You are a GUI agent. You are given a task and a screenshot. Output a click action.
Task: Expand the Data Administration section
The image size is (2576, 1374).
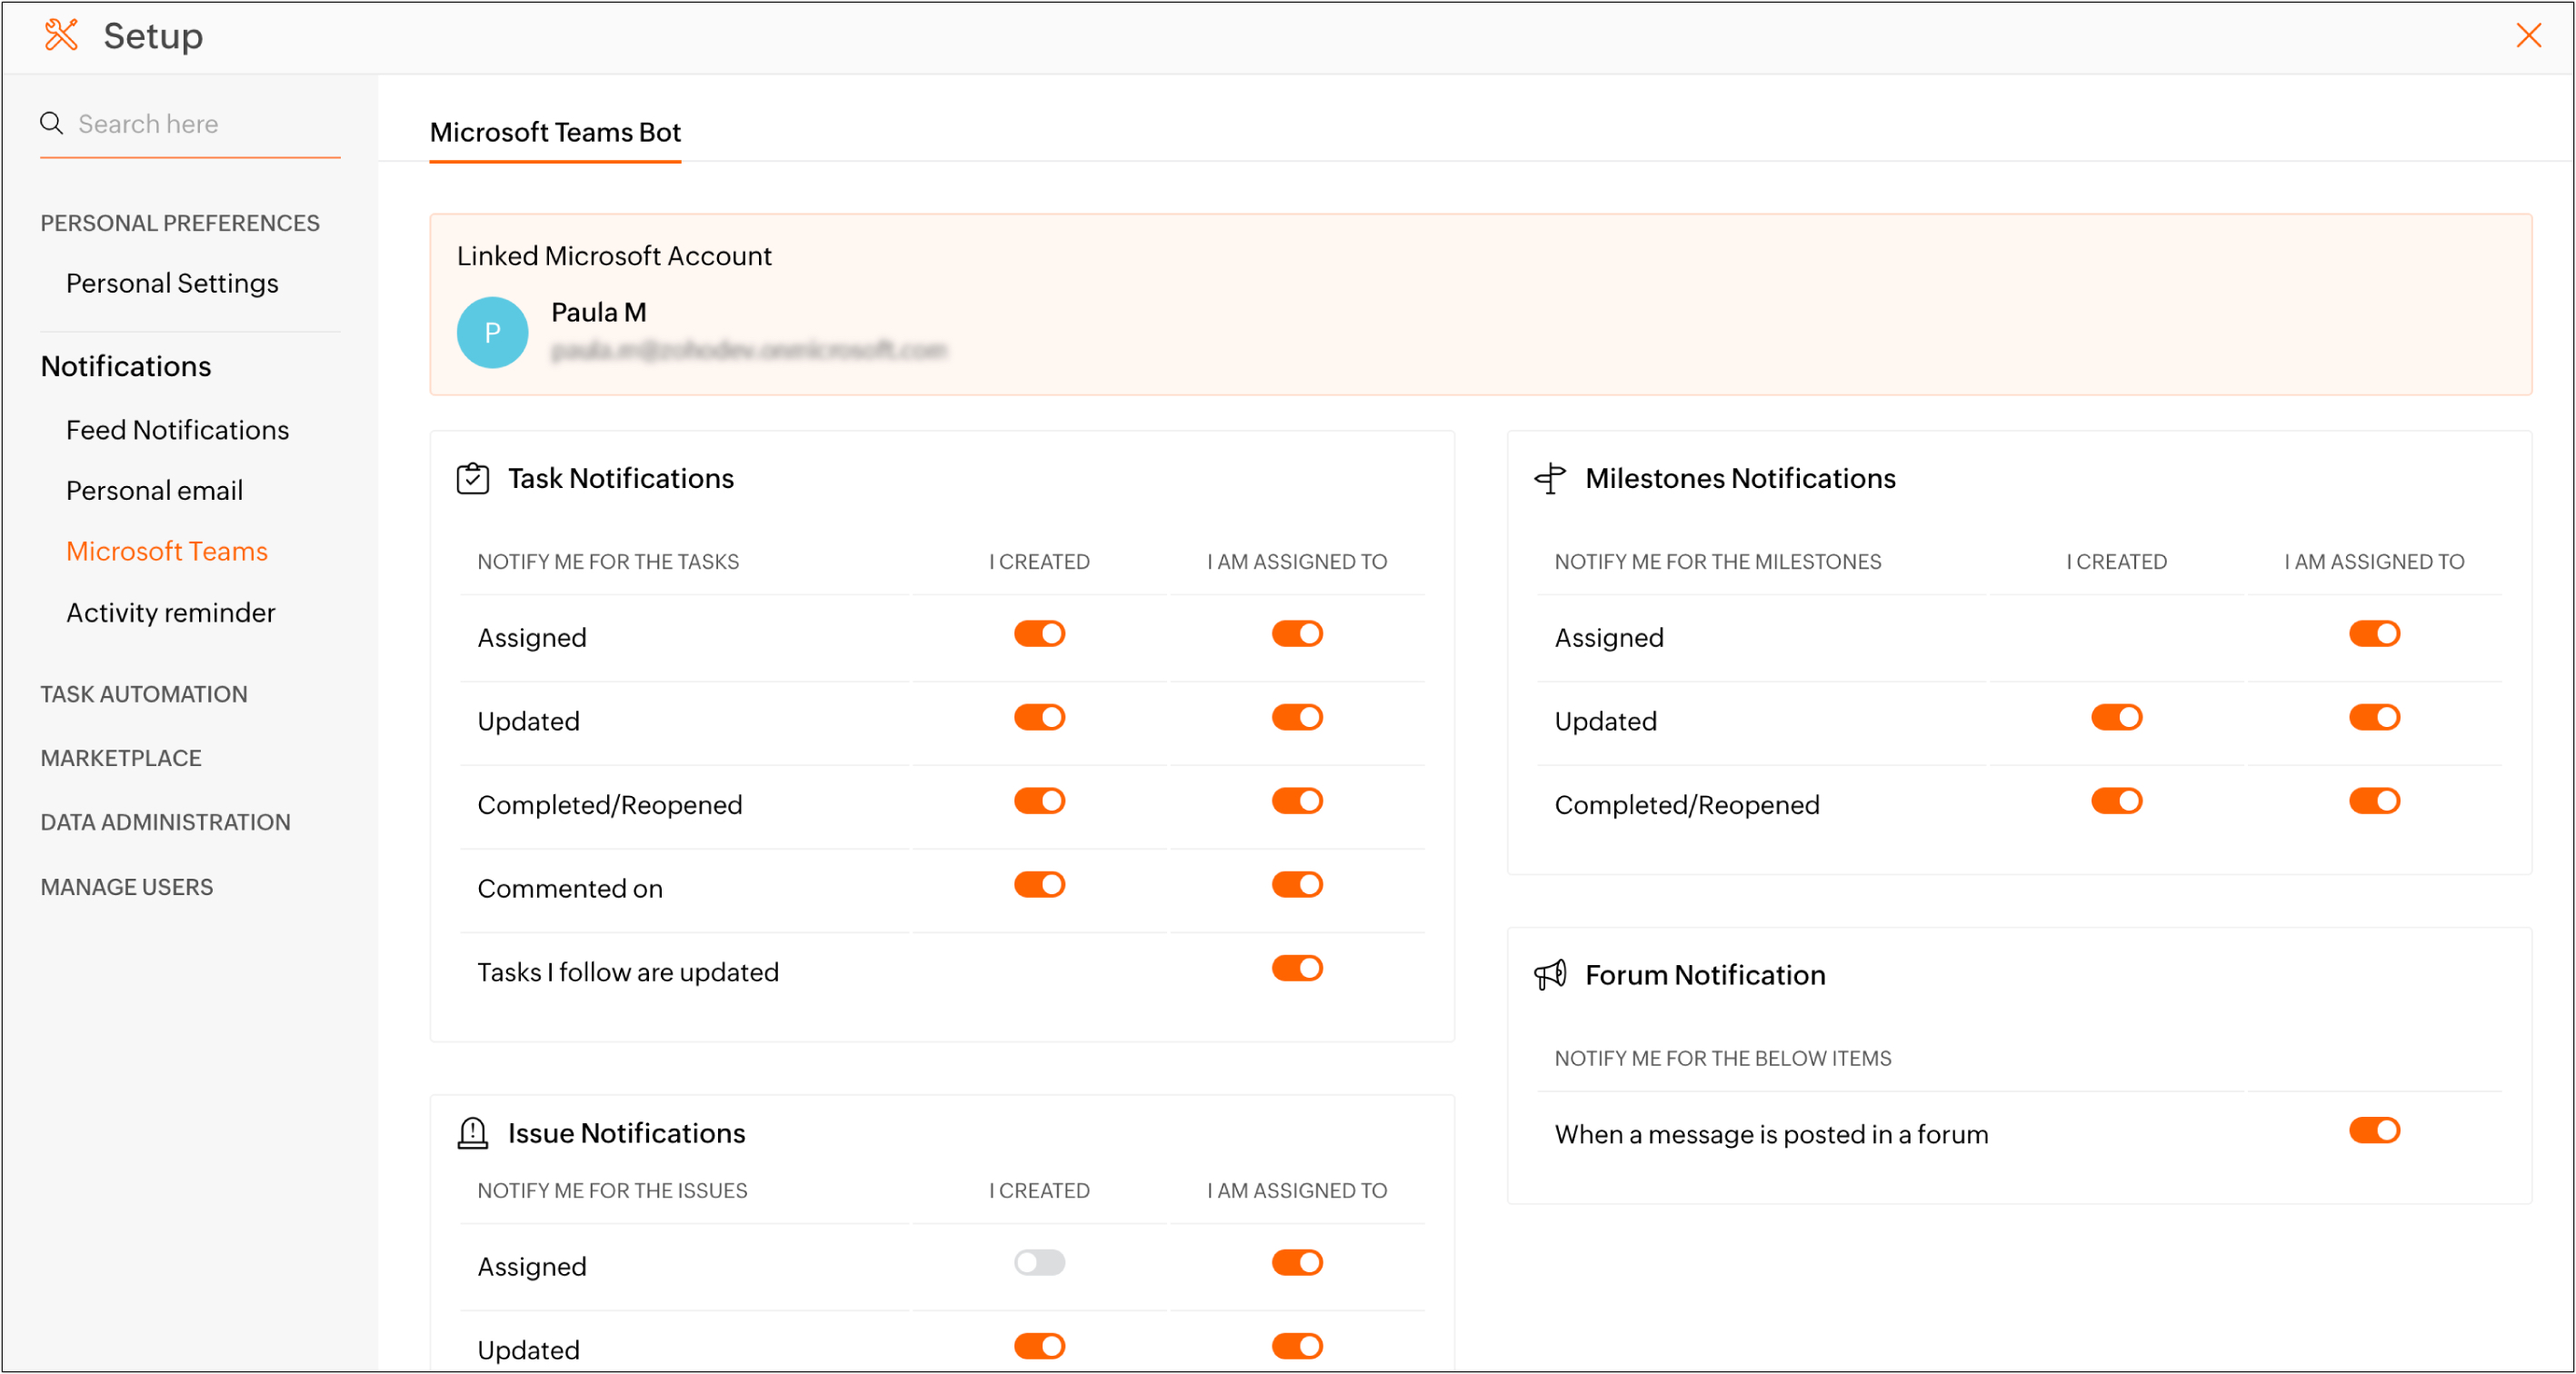point(165,822)
